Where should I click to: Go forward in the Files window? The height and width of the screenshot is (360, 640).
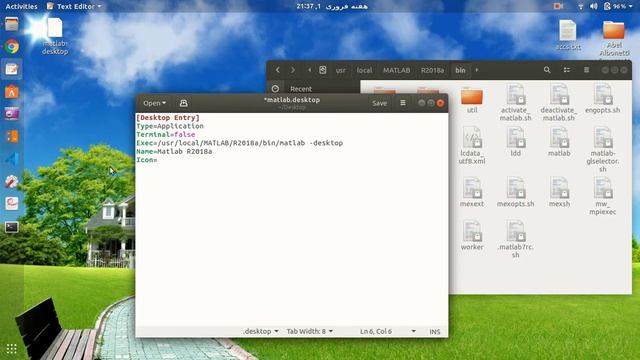click(x=293, y=70)
